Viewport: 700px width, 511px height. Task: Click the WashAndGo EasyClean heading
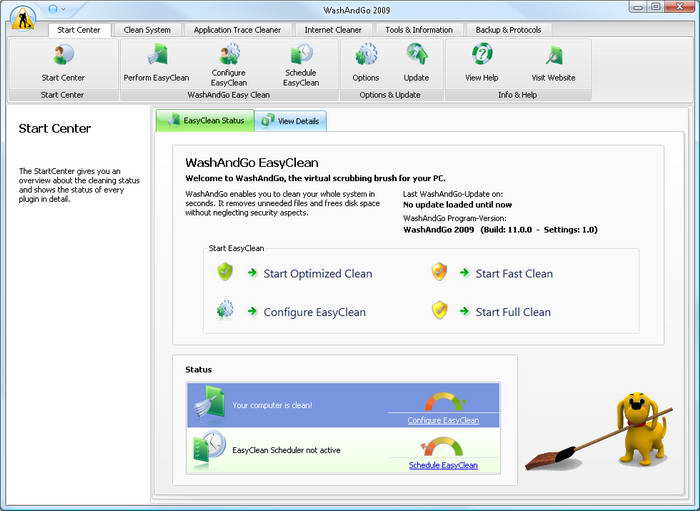[252, 162]
